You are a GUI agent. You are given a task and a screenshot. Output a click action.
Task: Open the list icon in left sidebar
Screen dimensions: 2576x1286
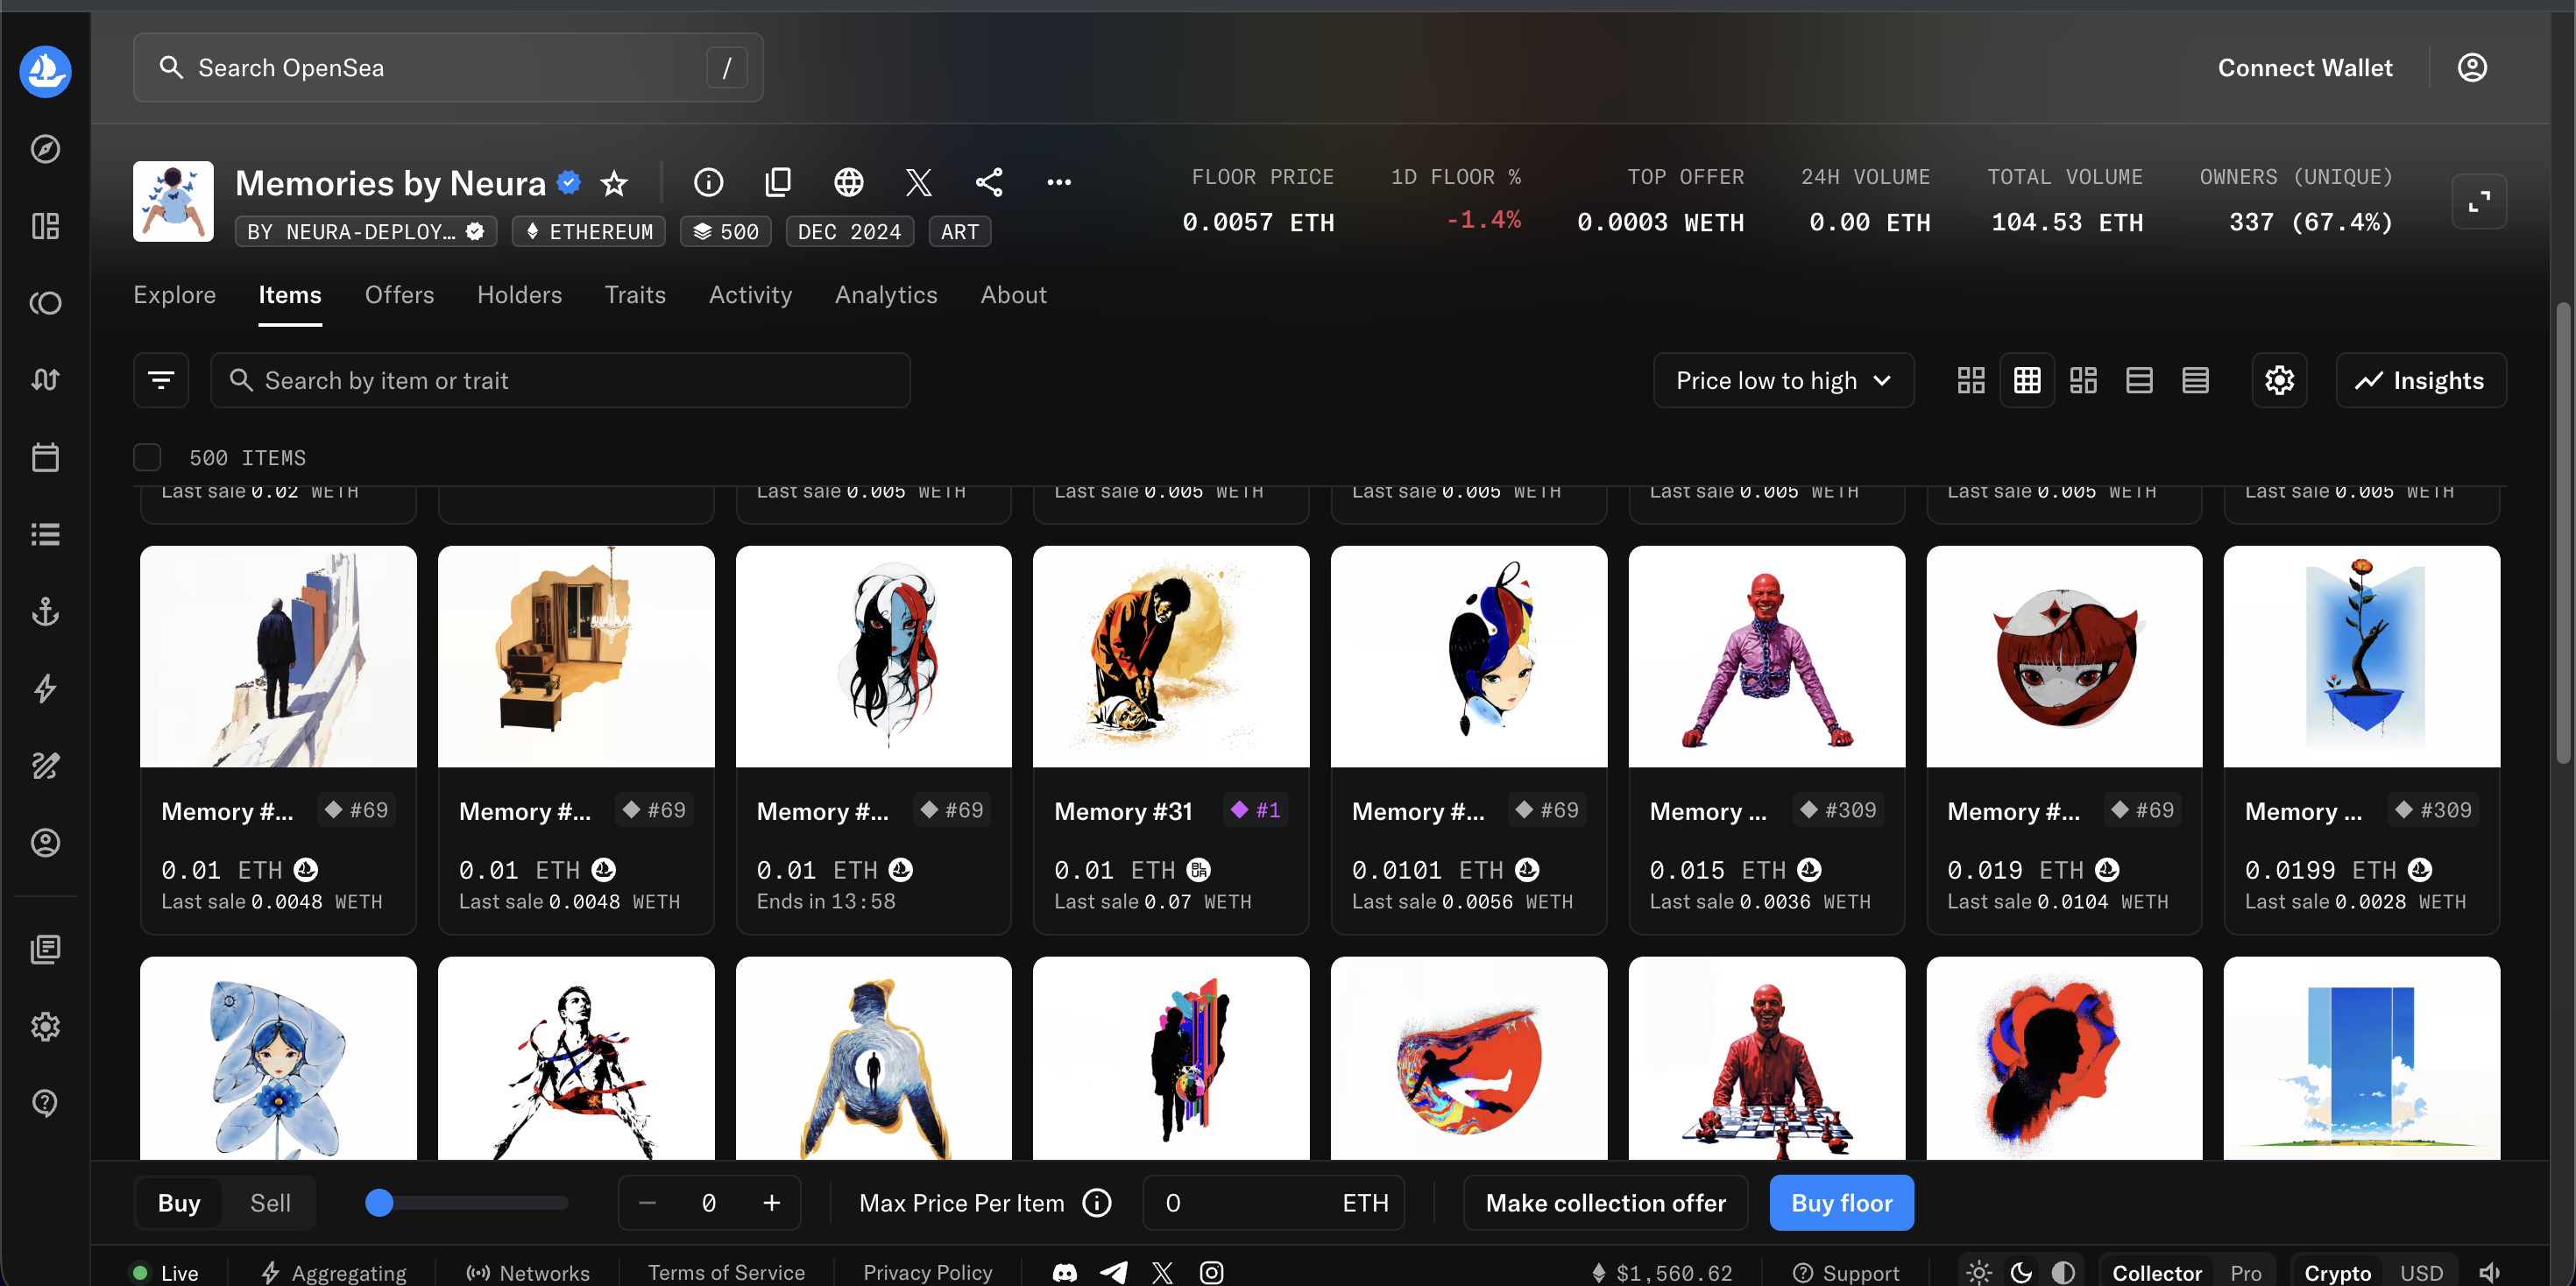pos(45,534)
